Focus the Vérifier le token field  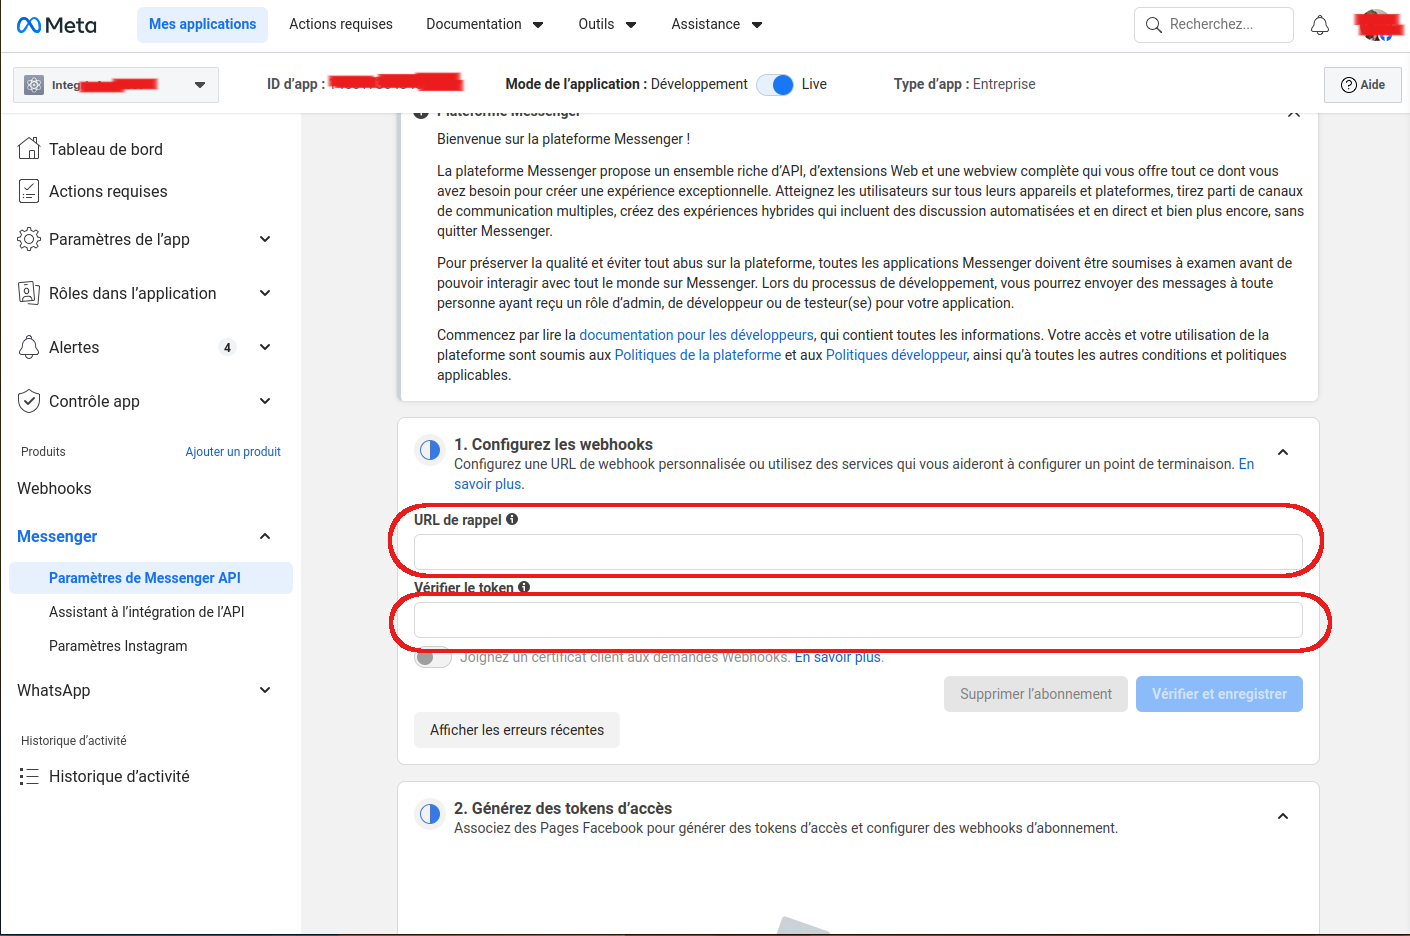[858, 620]
